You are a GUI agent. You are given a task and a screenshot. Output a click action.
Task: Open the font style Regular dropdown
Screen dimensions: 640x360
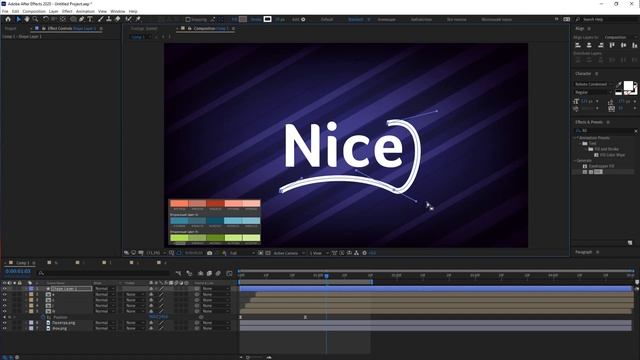(x=594, y=92)
